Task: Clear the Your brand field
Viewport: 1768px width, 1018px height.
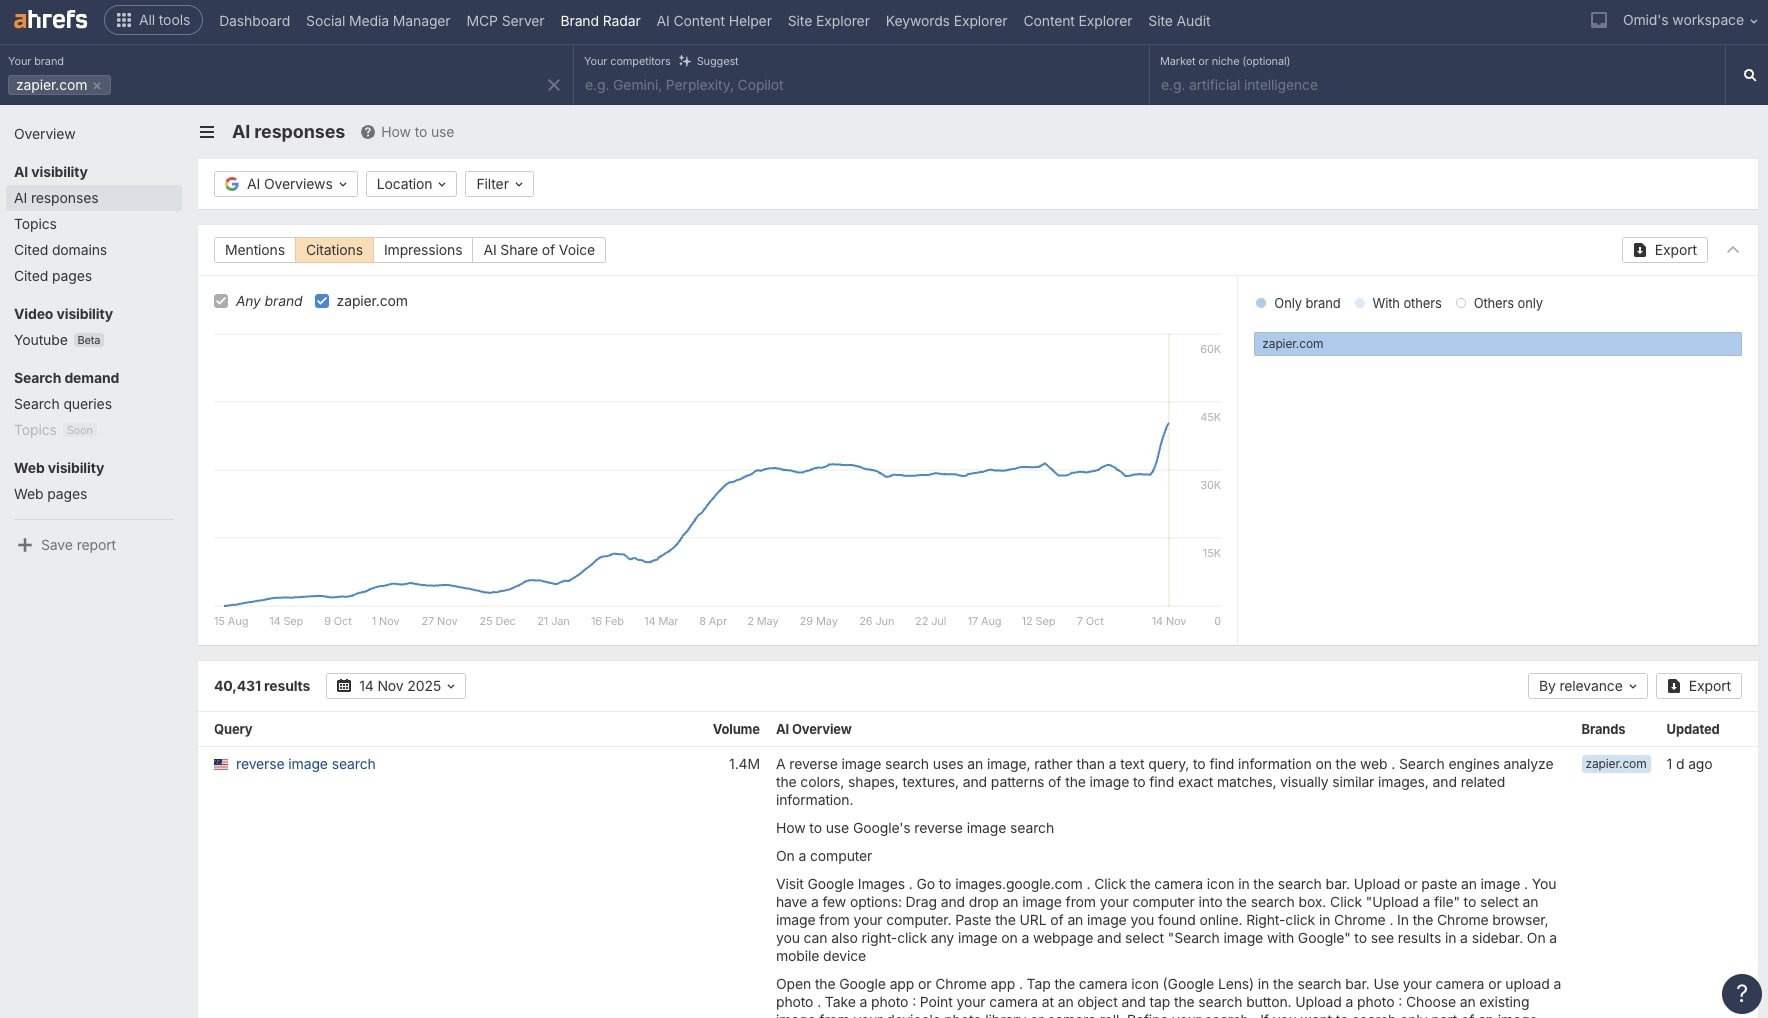Action: 554,85
